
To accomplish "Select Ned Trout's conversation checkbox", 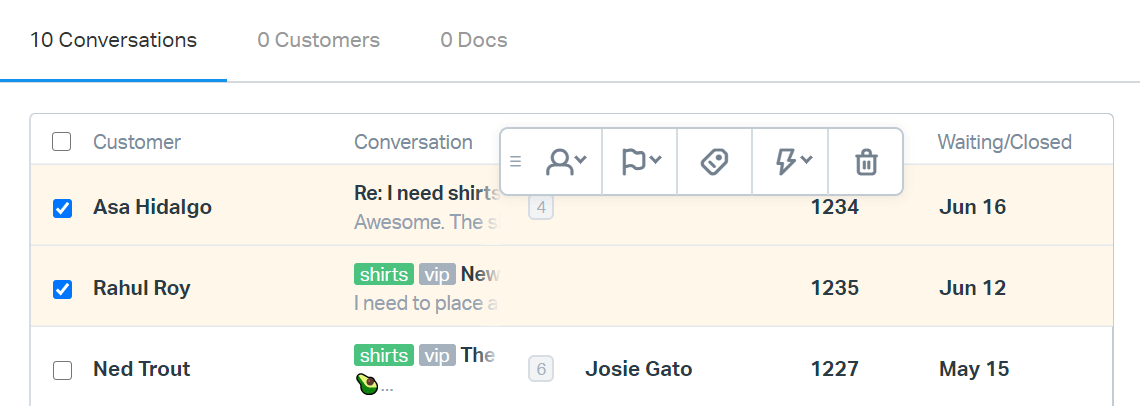I will (62, 370).
